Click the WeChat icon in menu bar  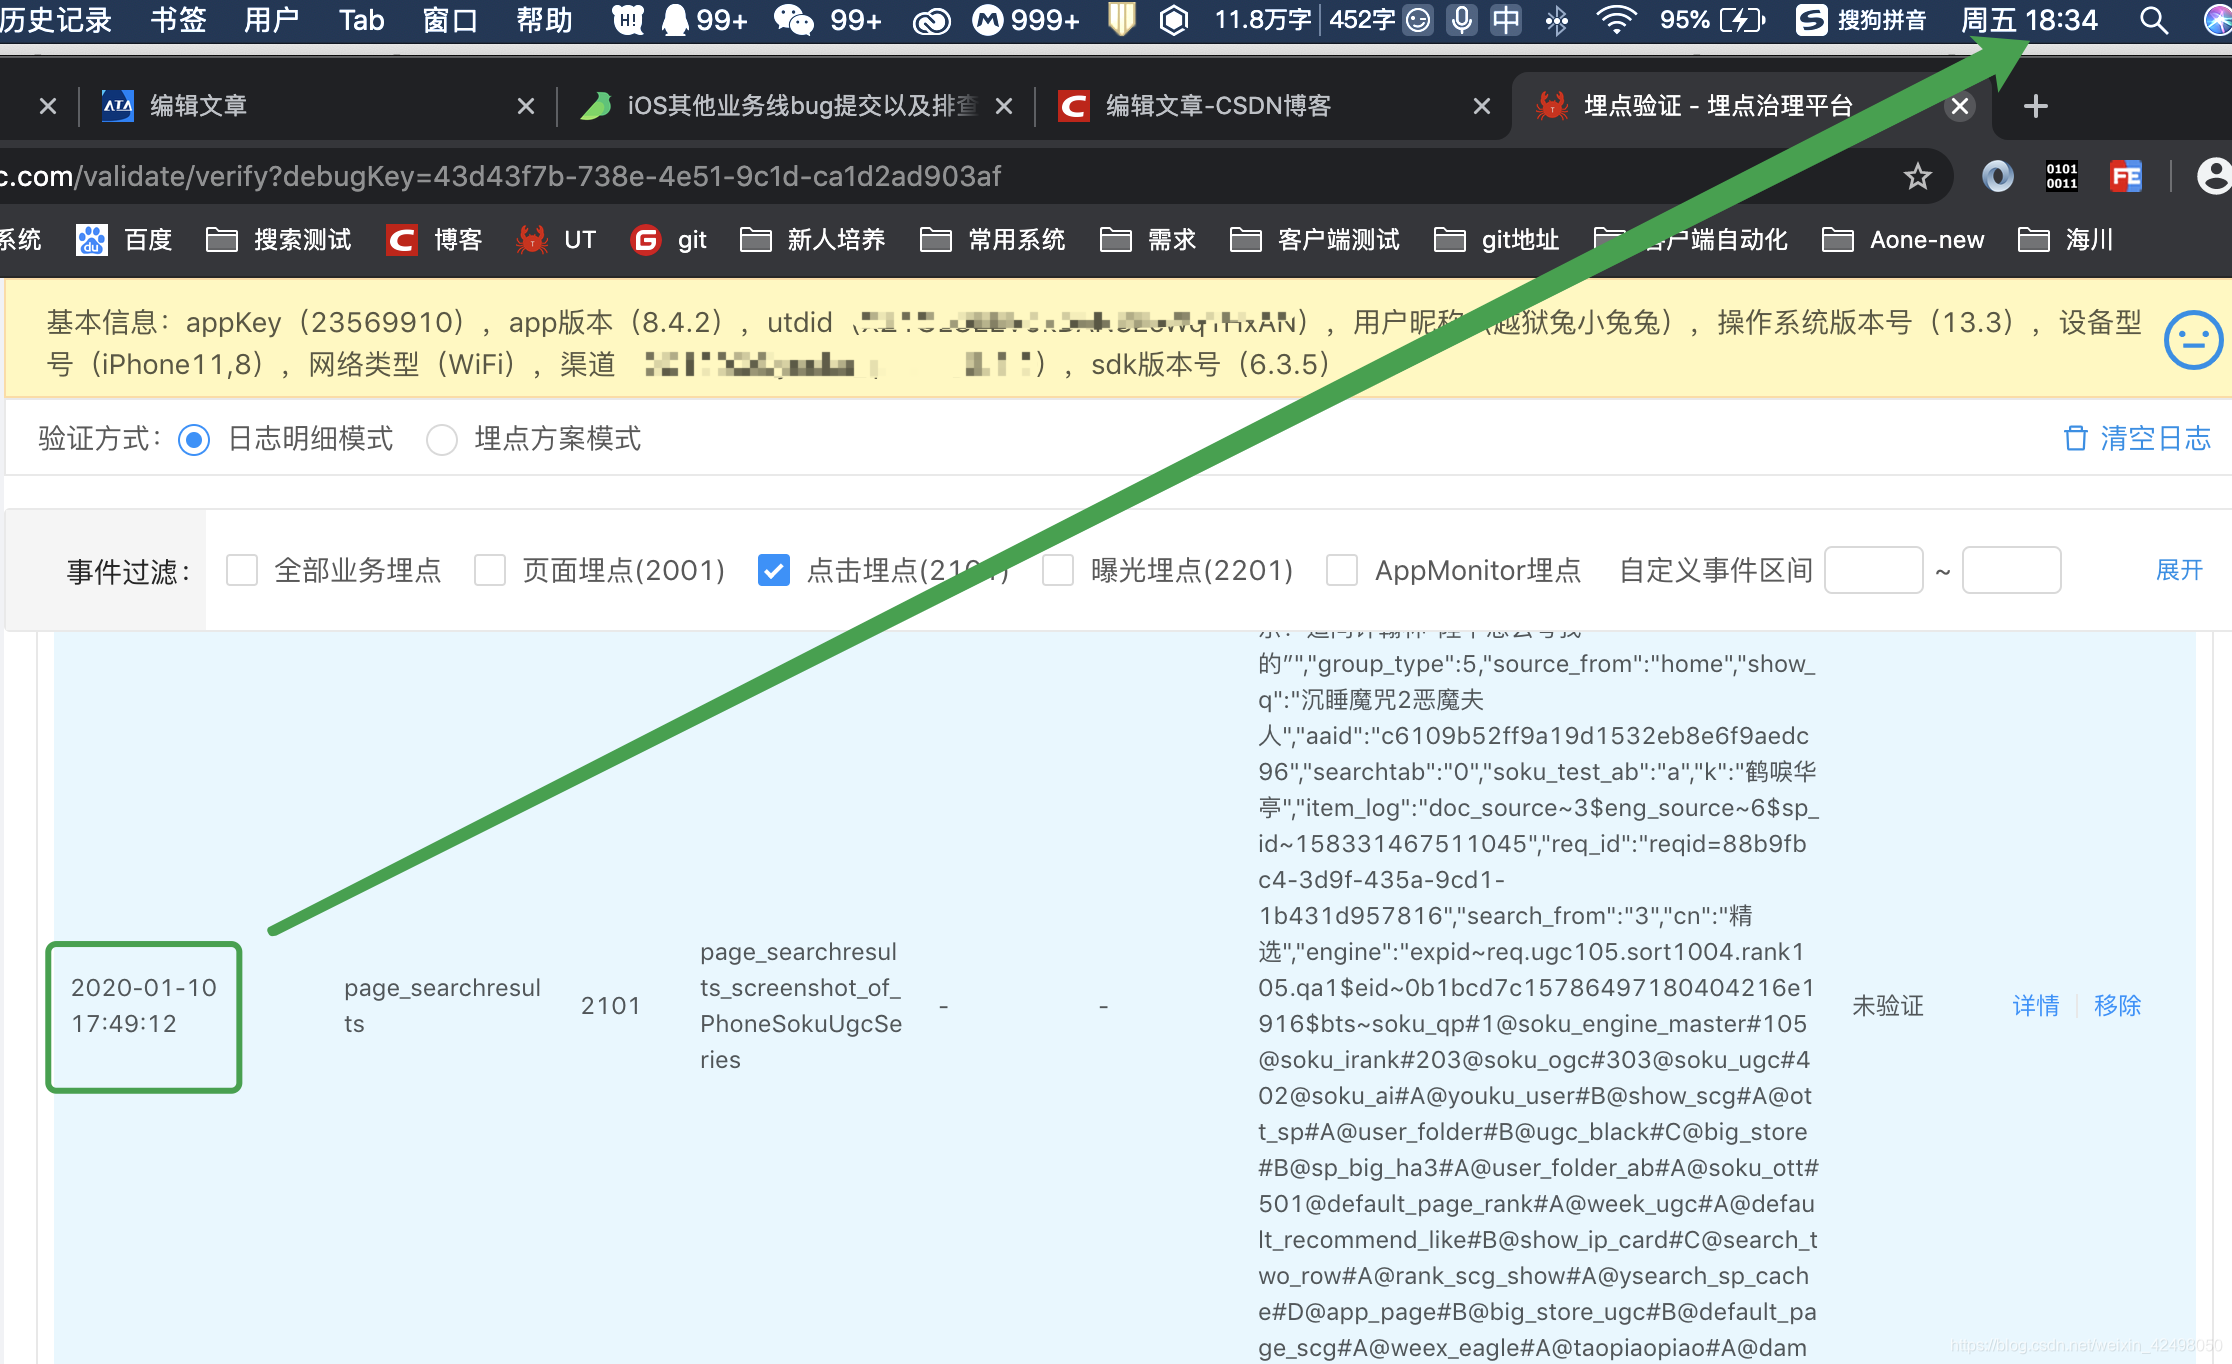pos(793,20)
